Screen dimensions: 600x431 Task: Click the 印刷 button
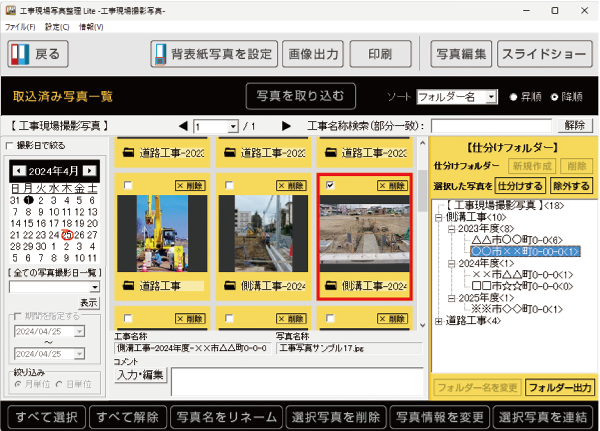[x=381, y=54]
